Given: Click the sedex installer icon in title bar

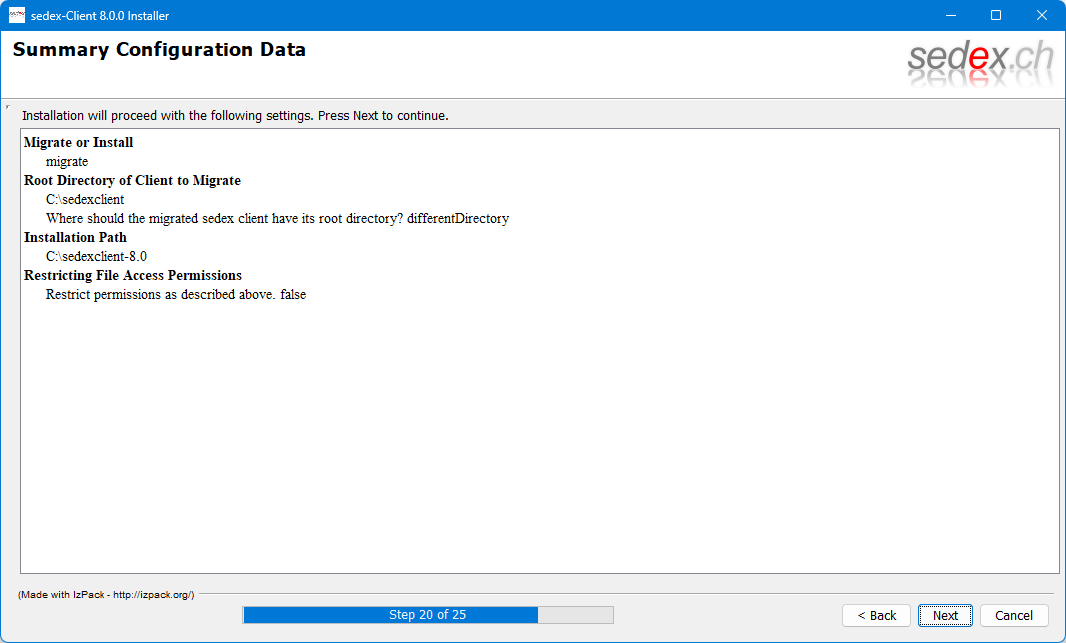Looking at the screenshot, I should (x=17, y=15).
